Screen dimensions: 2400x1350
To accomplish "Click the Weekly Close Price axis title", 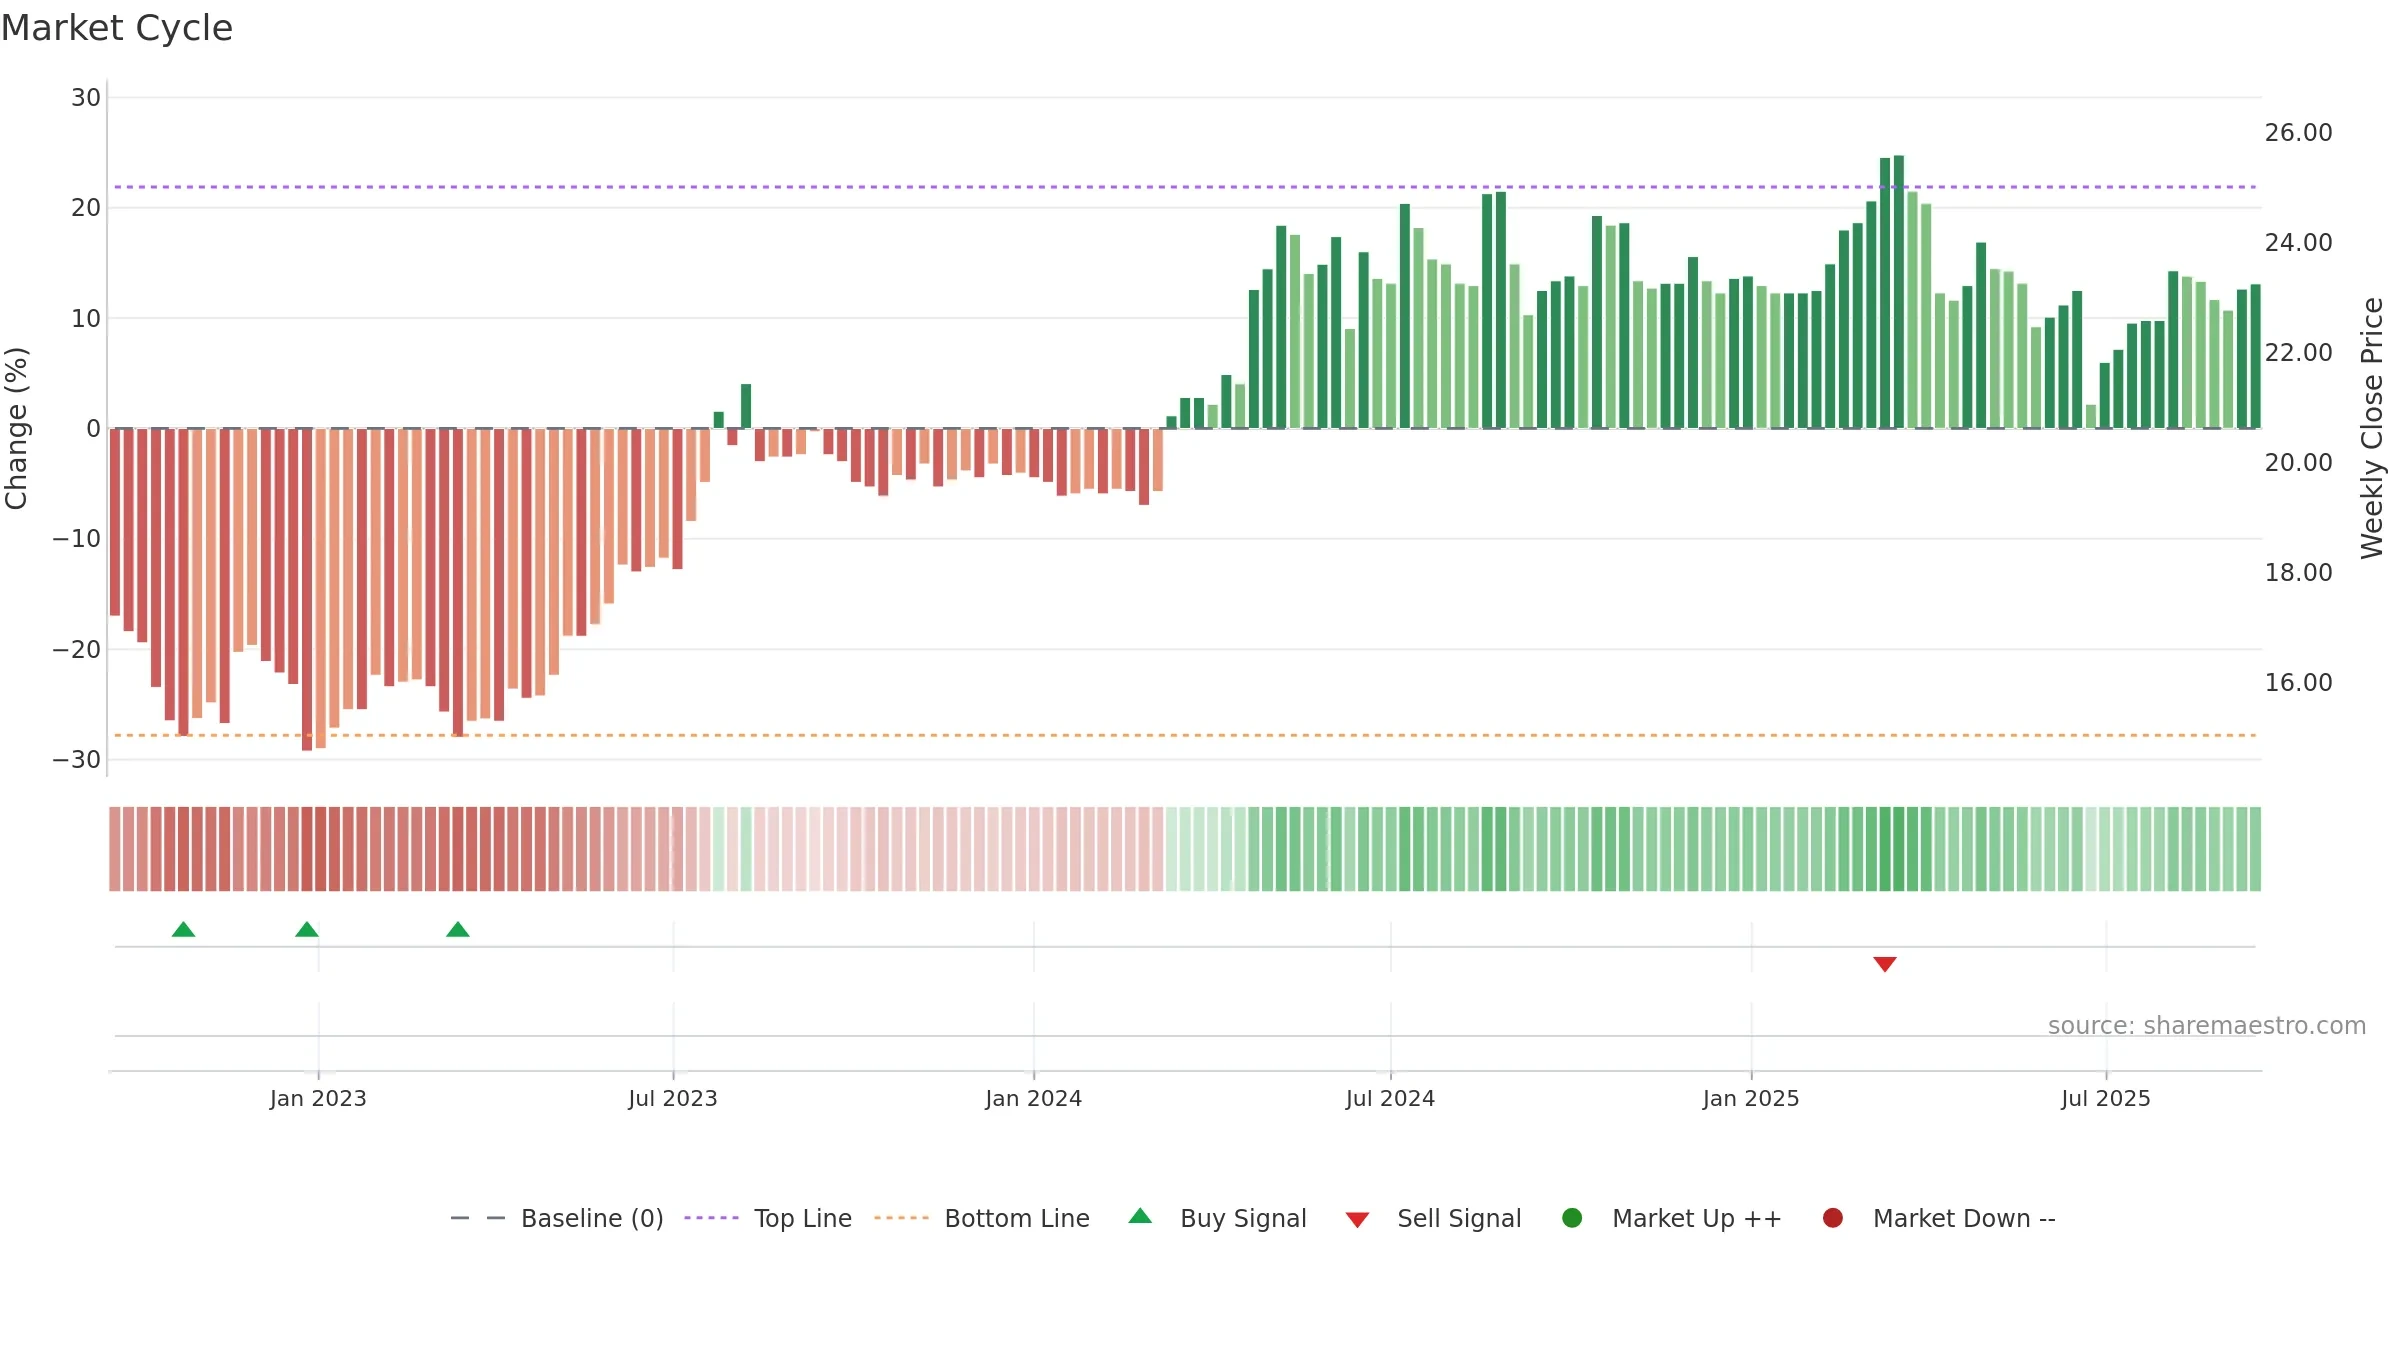I will (2372, 428).
